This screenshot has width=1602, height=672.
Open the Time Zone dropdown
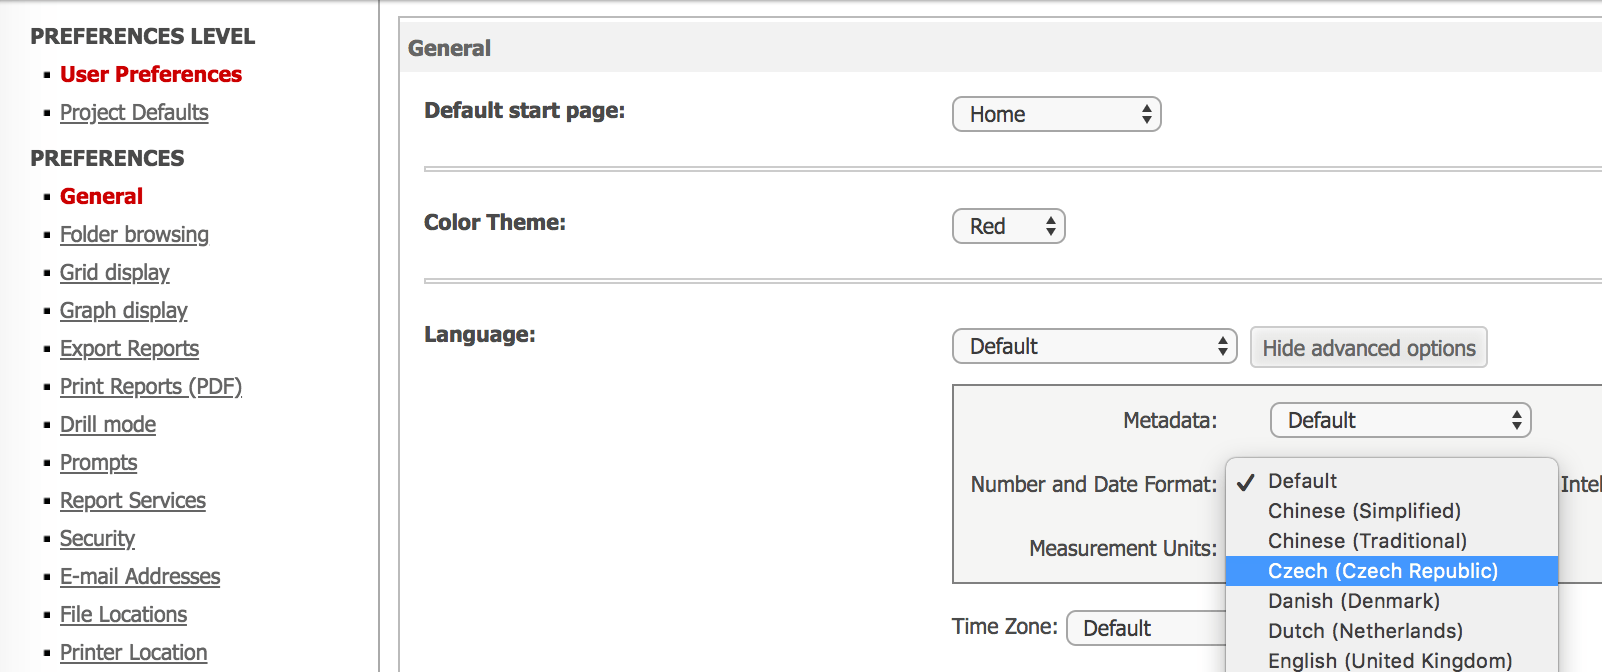tap(1145, 628)
